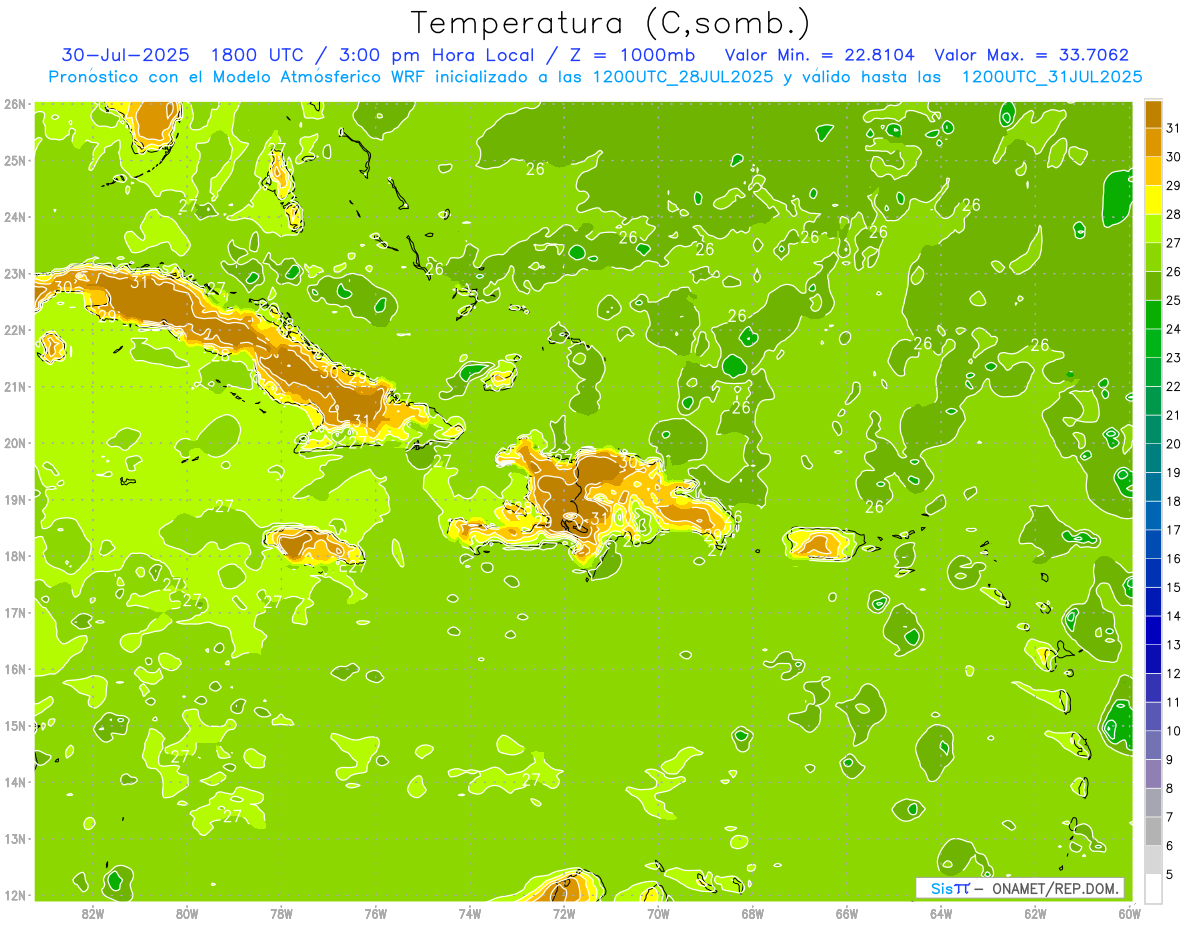Select the "Z = 1000mb" pressure level text
The height and width of the screenshot is (927, 1200).
(x=635, y=55)
